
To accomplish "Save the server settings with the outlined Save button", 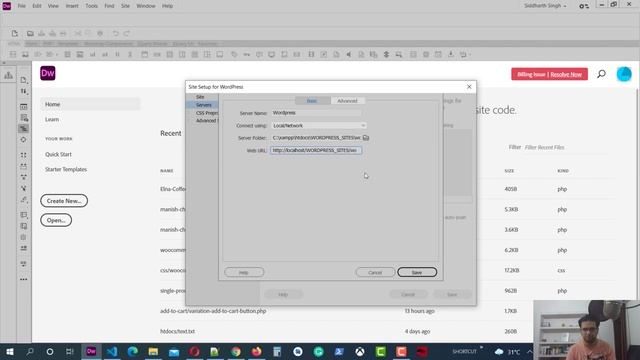I will click(x=417, y=272).
